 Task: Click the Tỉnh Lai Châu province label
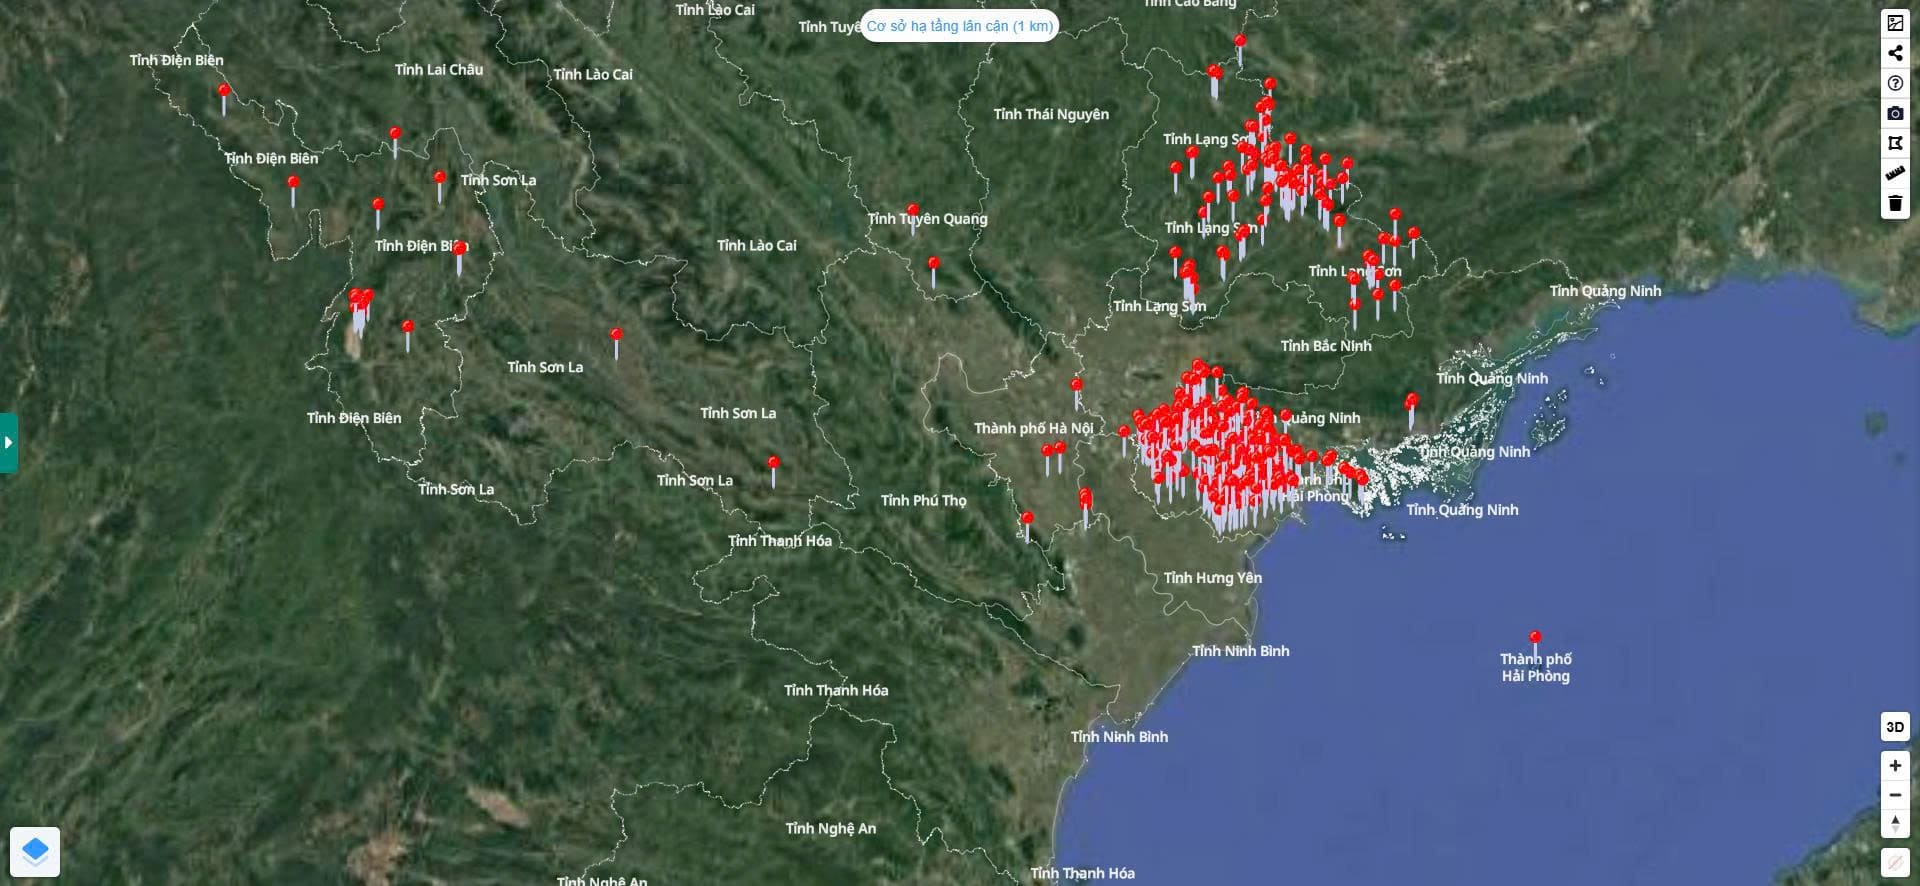438,70
